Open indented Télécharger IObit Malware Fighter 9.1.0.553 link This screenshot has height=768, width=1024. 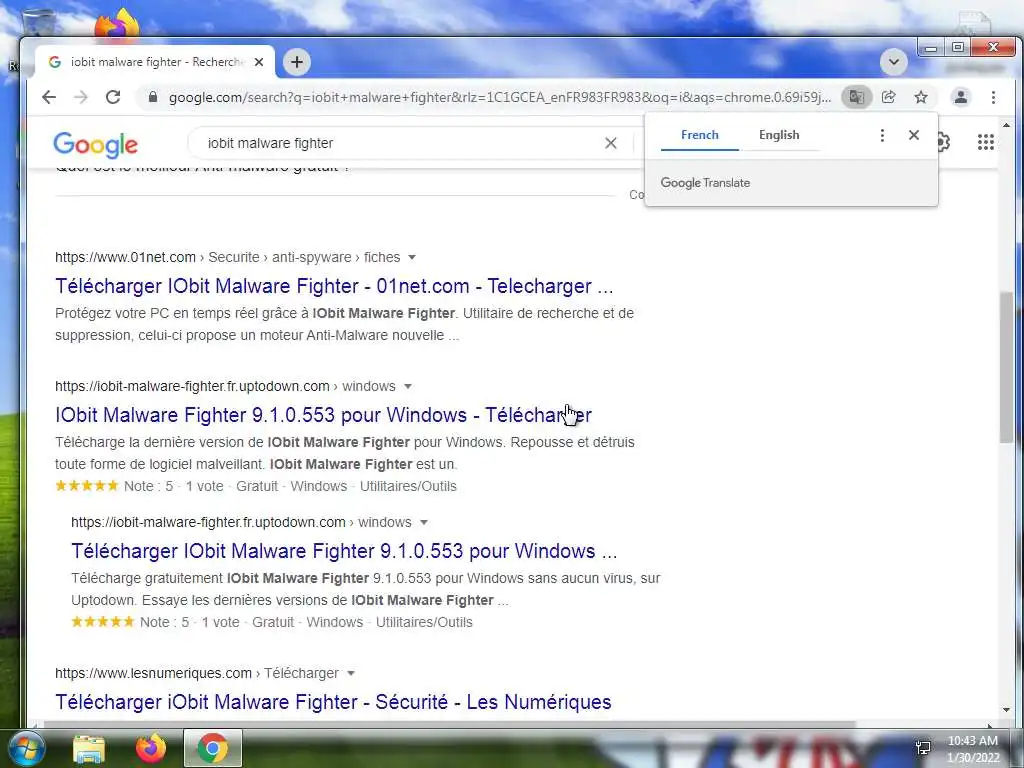click(x=344, y=551)
